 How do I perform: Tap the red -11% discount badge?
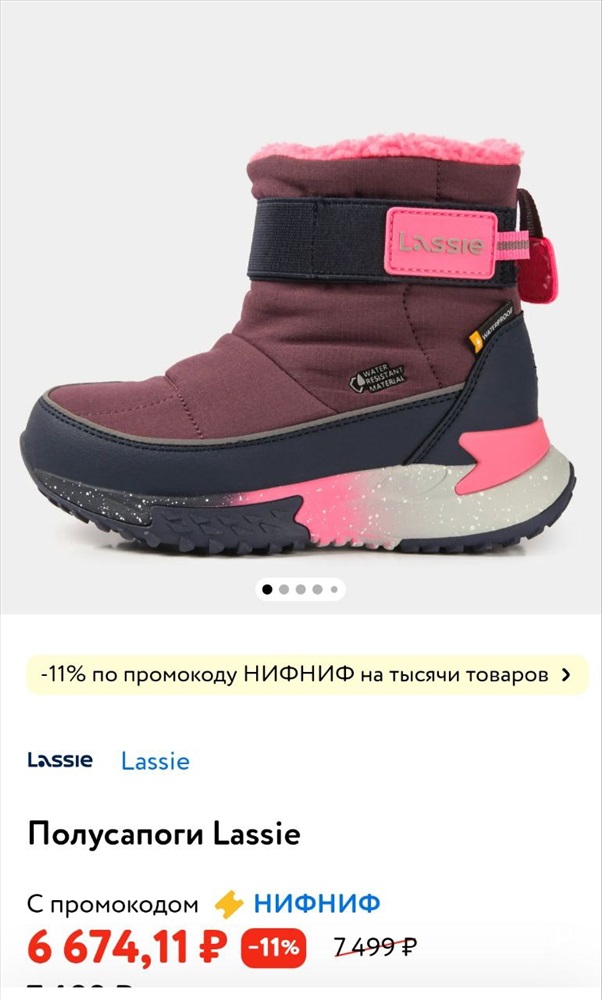[x=273, y=948]
